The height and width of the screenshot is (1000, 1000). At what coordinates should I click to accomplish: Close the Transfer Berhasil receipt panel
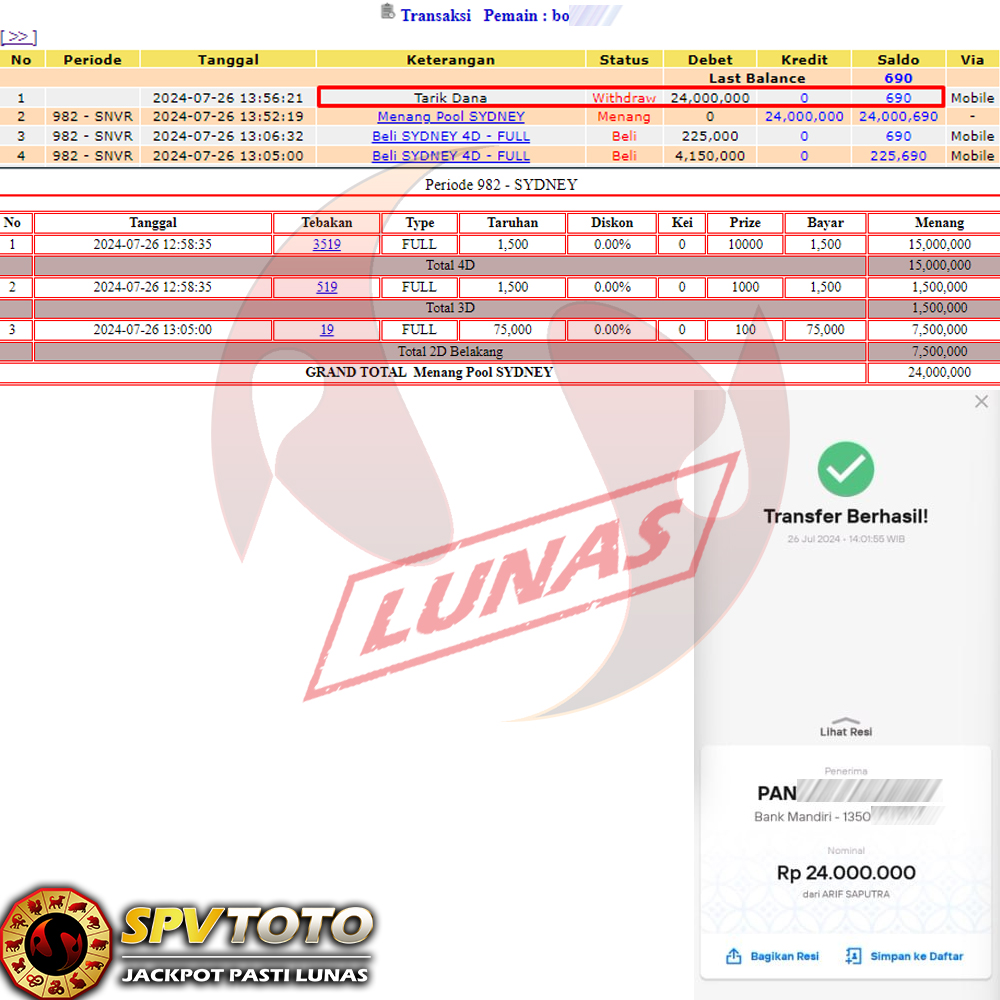(x=981, y=401)
